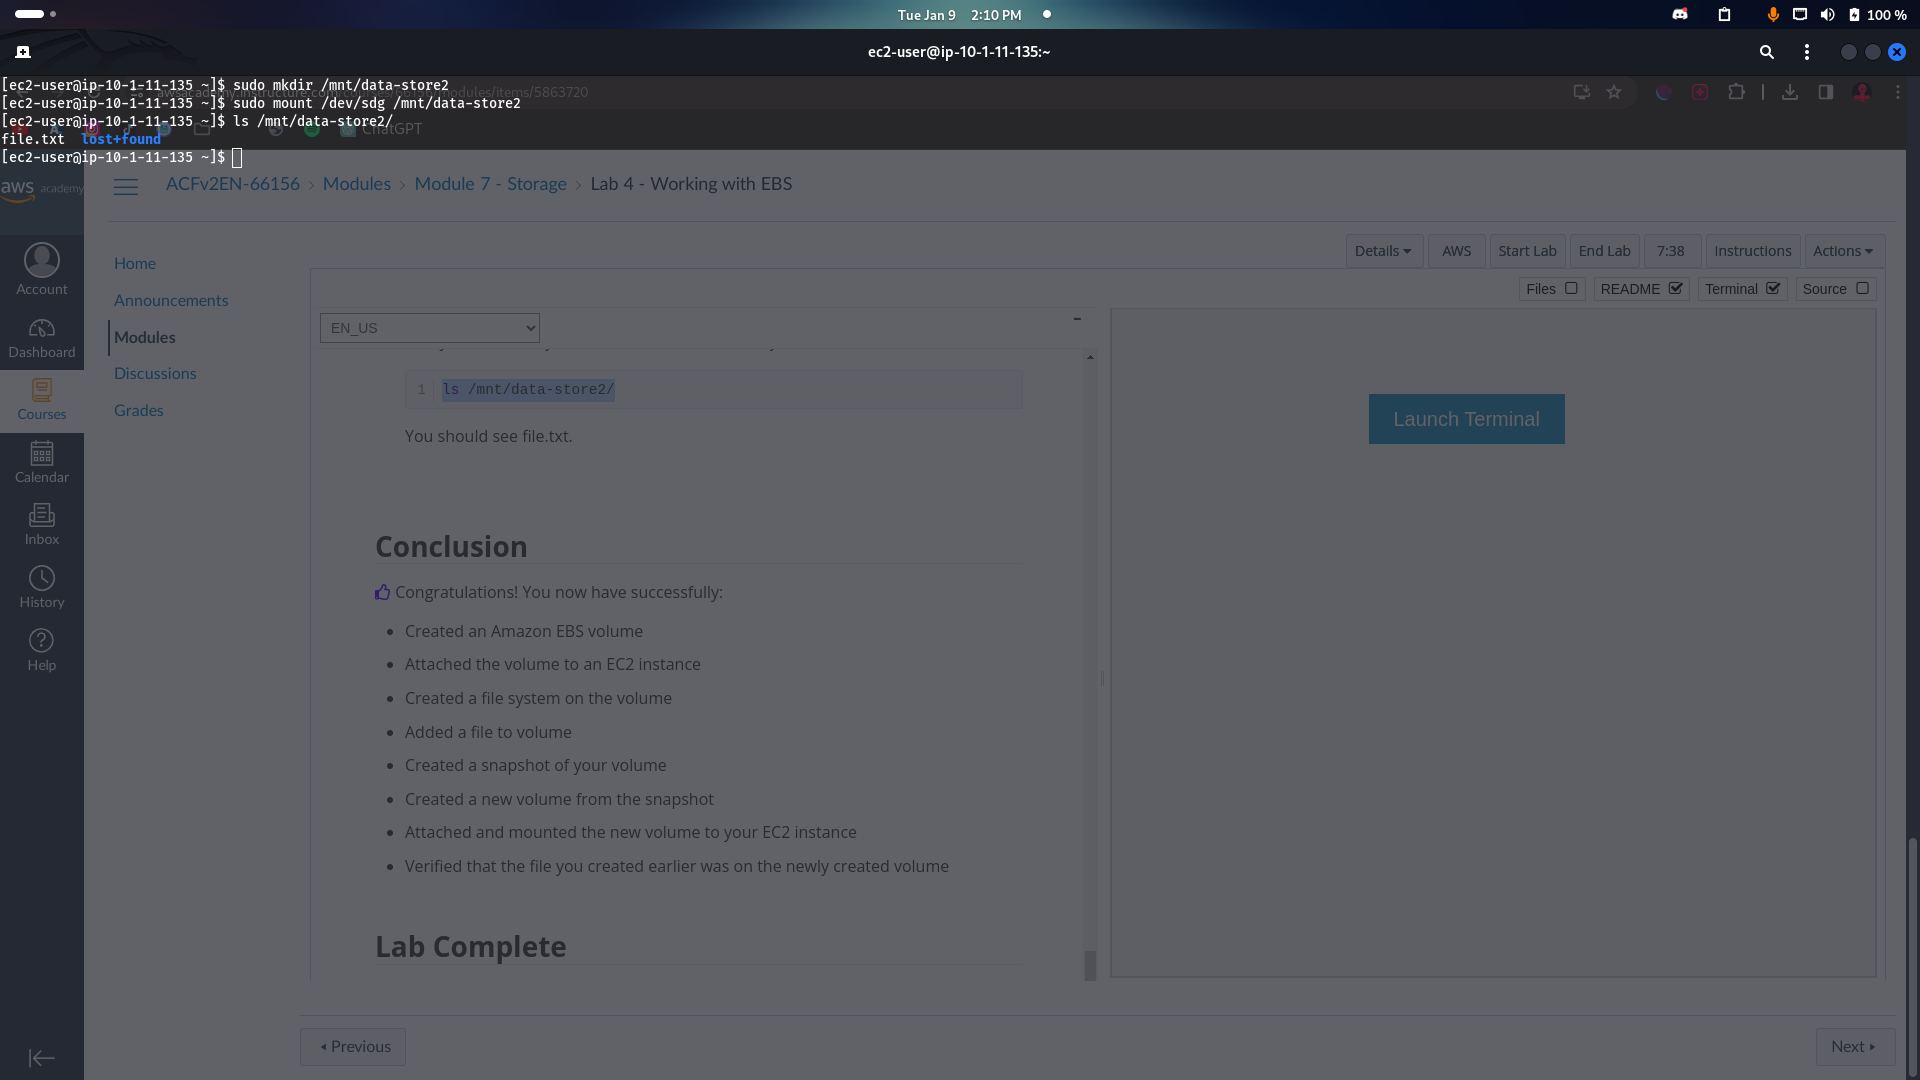Open the Calendar sidebar icon
The width and height of the screenshot is (1920, 1080).
[41, 463]
